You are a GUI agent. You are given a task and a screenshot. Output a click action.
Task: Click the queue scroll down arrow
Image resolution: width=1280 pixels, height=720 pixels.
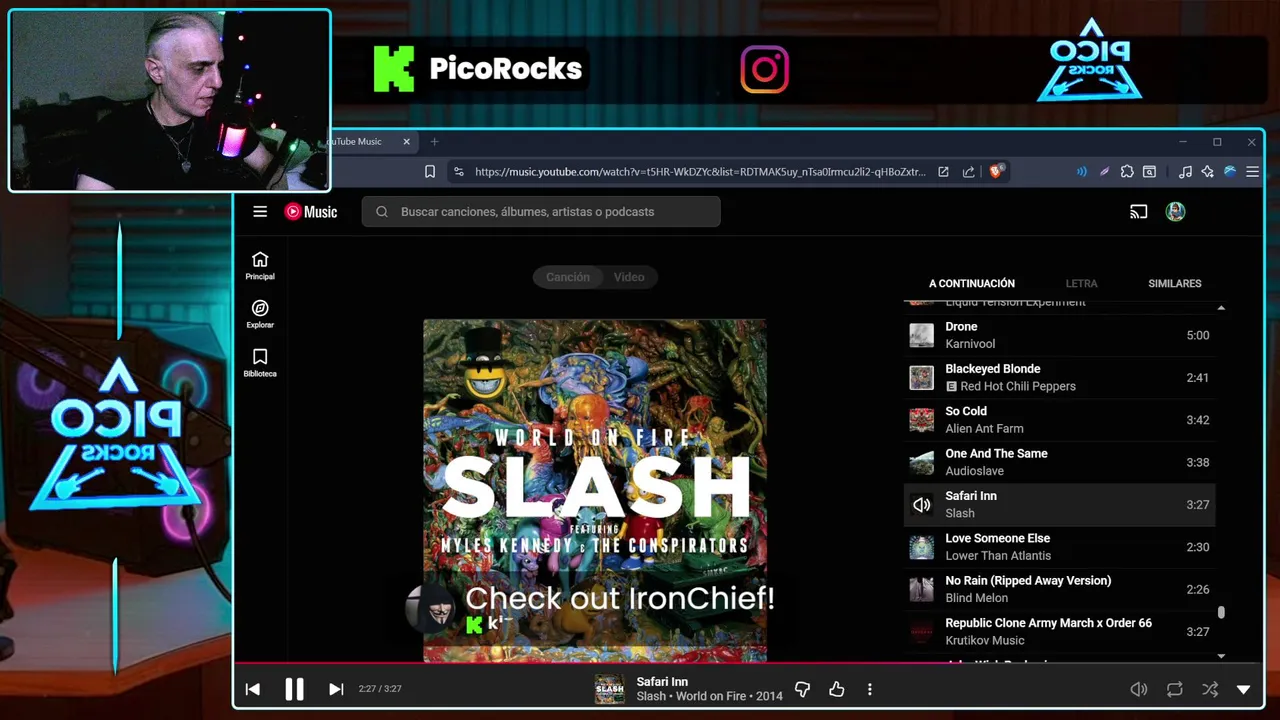[x=1221, y=656]
